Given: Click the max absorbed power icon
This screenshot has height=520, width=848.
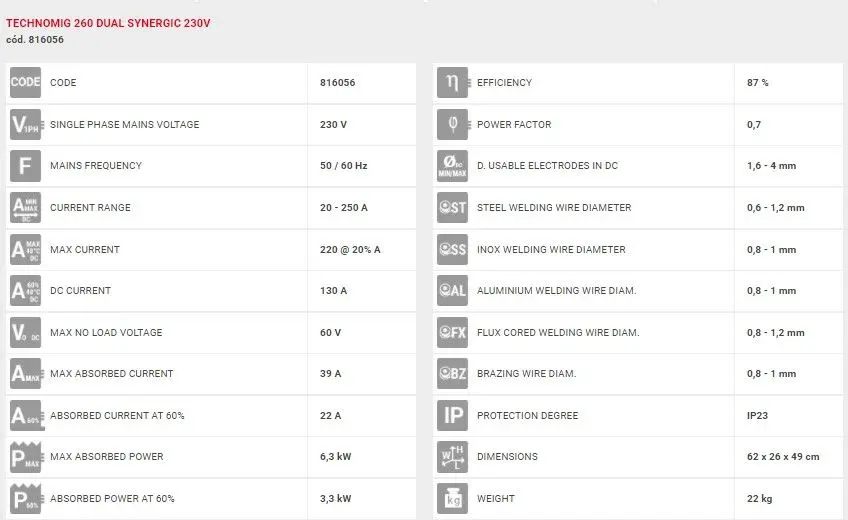Looking at the screenshot, I should point(25,457).
